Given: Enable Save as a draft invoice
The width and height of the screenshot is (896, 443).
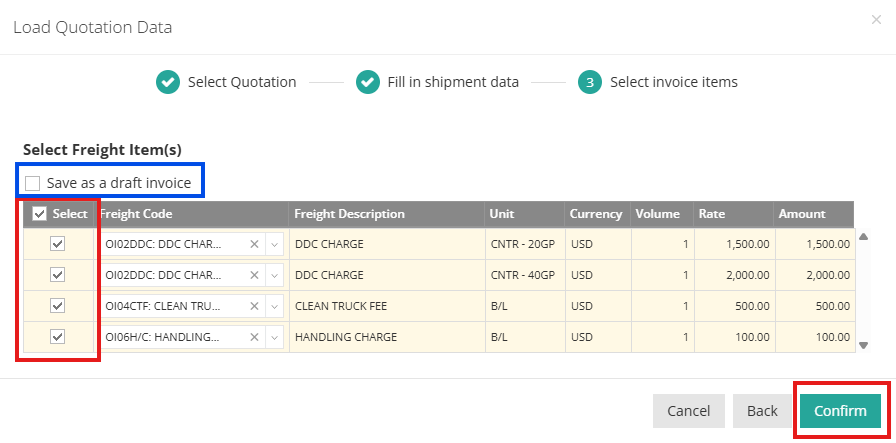Looking at the screenshot, I should (x=33, y=183).
